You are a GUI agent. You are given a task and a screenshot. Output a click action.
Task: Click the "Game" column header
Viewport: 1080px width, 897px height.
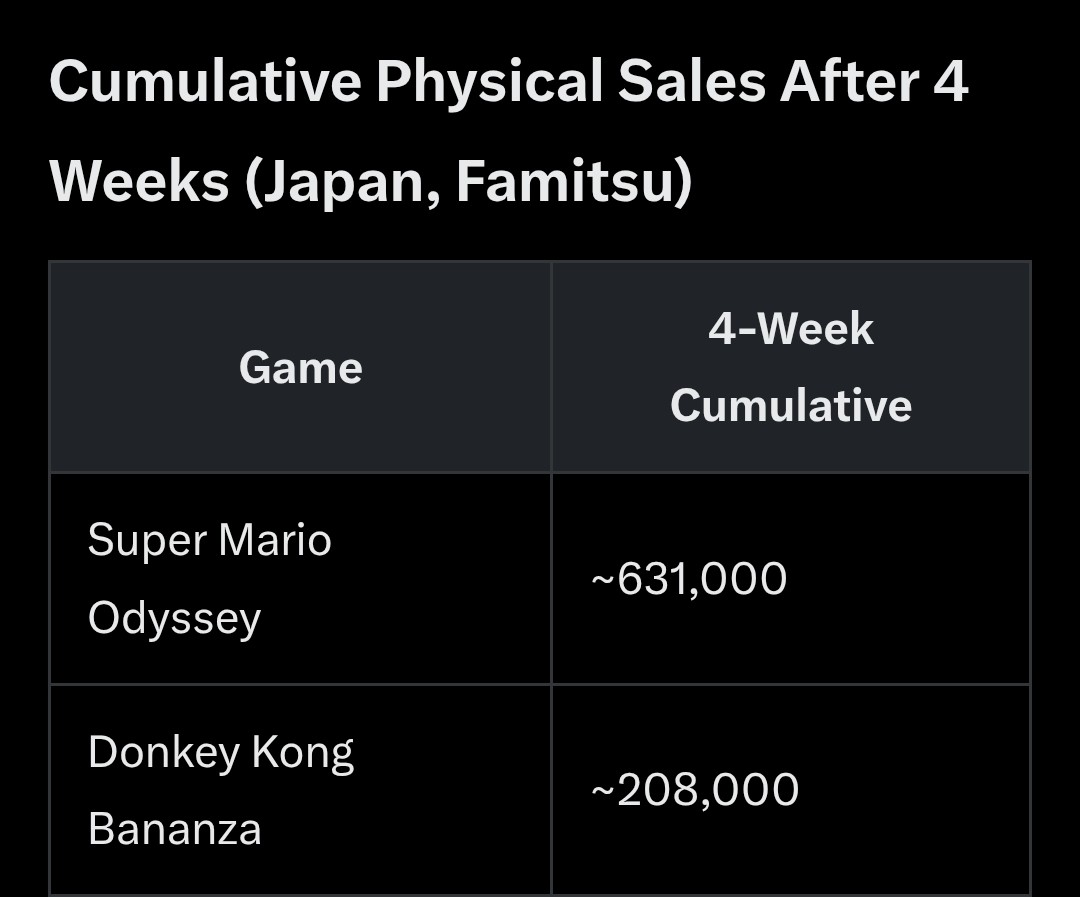pyautogui.click(x=300, y=368)
